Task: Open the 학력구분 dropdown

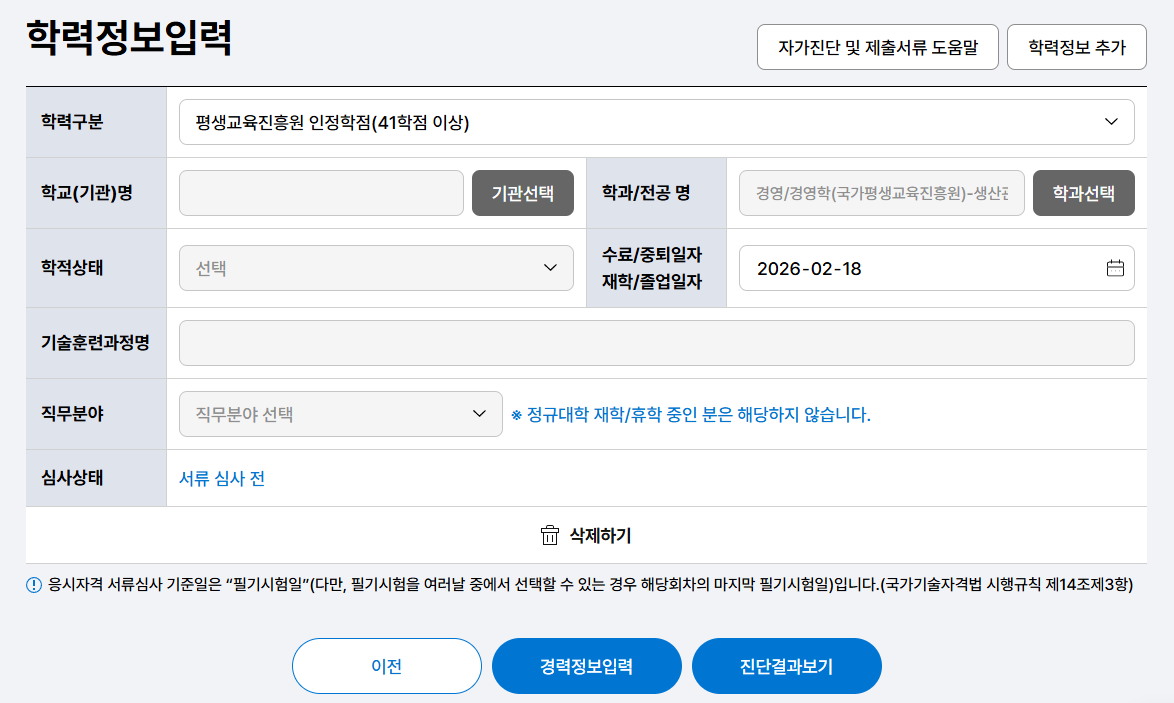Action: [x=657, y=122]
